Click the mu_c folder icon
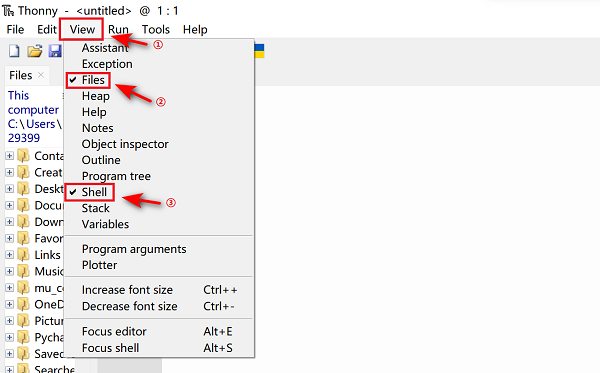The width and height of the screenshot is (600, 373). (x=24, y=288)
